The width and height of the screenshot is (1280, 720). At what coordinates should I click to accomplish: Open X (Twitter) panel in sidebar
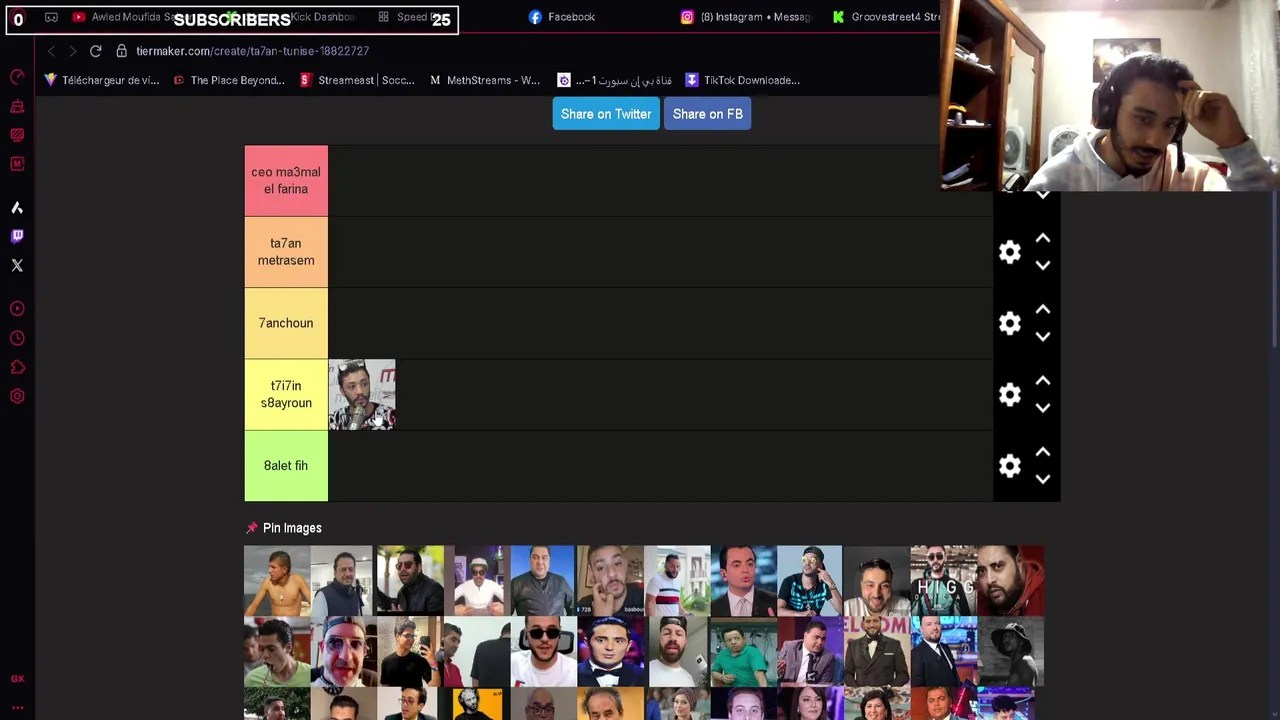click(x=17, y=265)
